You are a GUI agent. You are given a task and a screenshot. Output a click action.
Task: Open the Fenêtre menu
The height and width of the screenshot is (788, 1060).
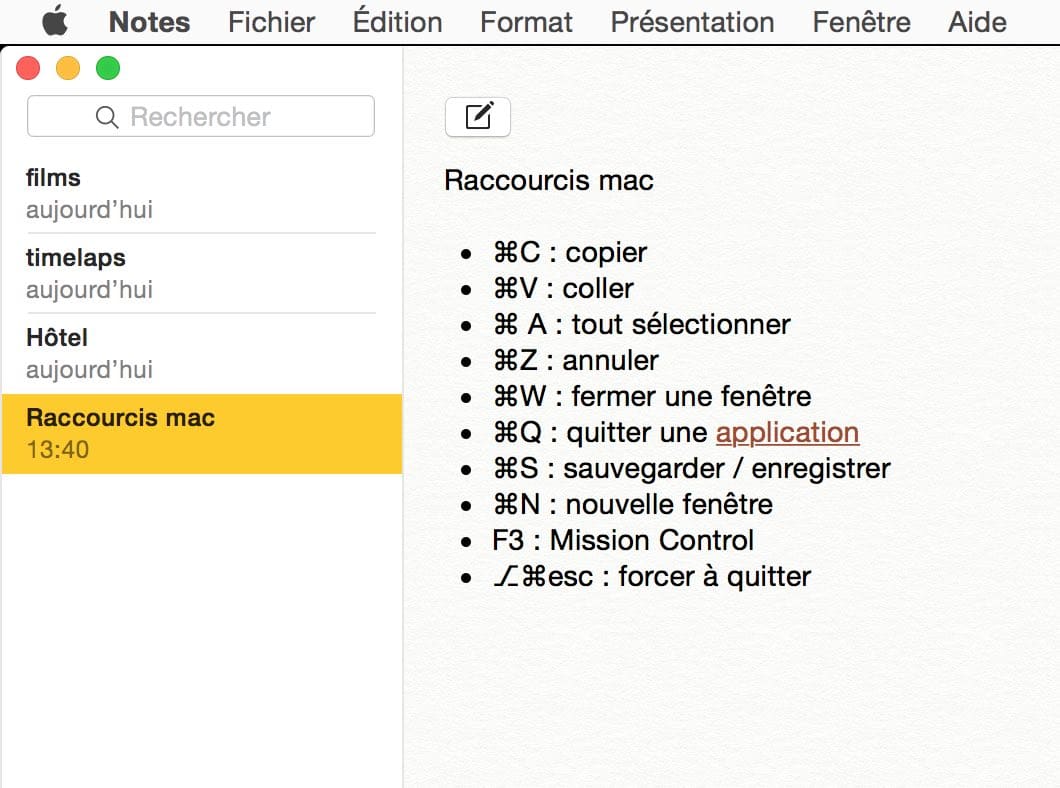click(x=861, y=22)
